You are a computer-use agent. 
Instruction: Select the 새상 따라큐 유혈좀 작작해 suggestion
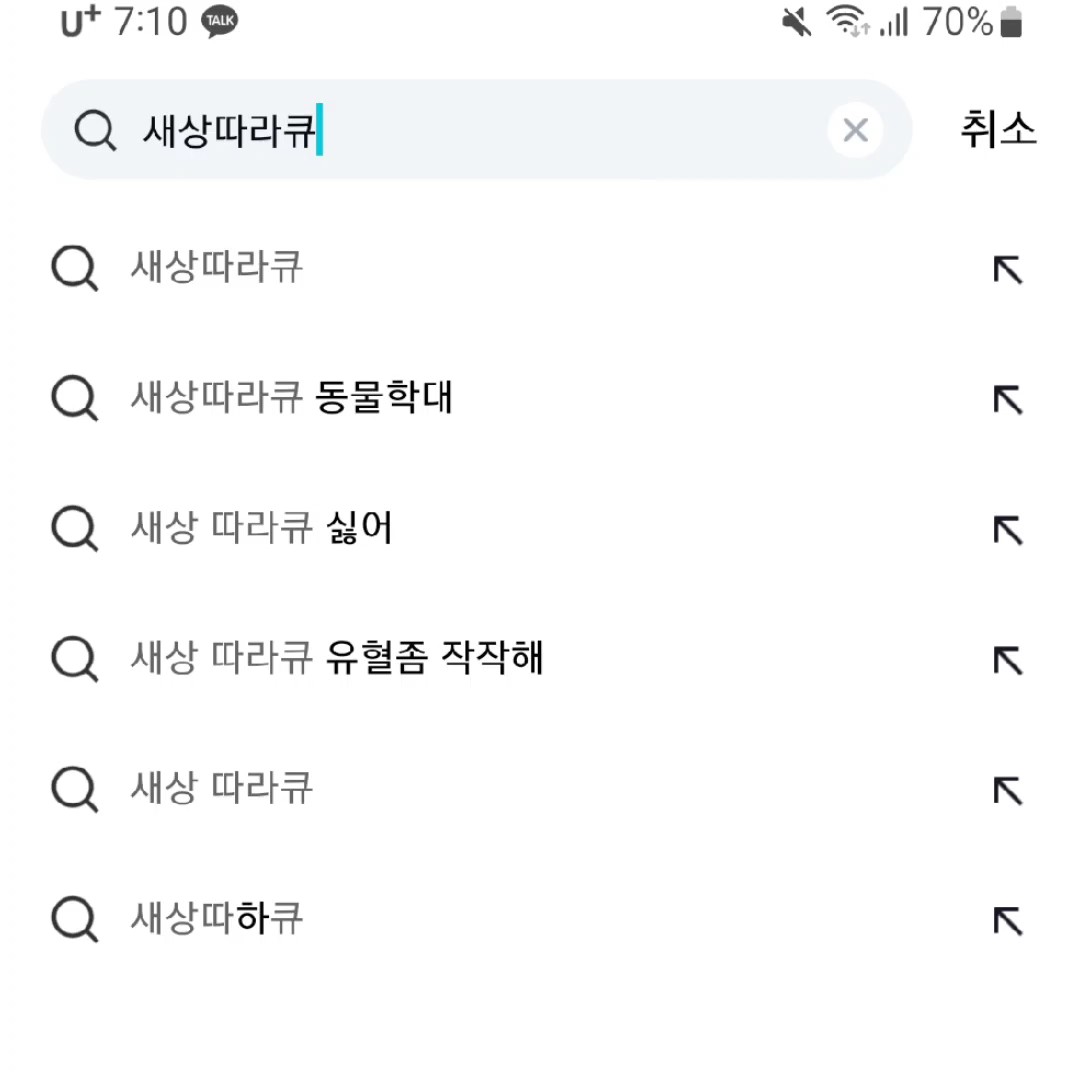pyautogui.click(x=337, y=658)
